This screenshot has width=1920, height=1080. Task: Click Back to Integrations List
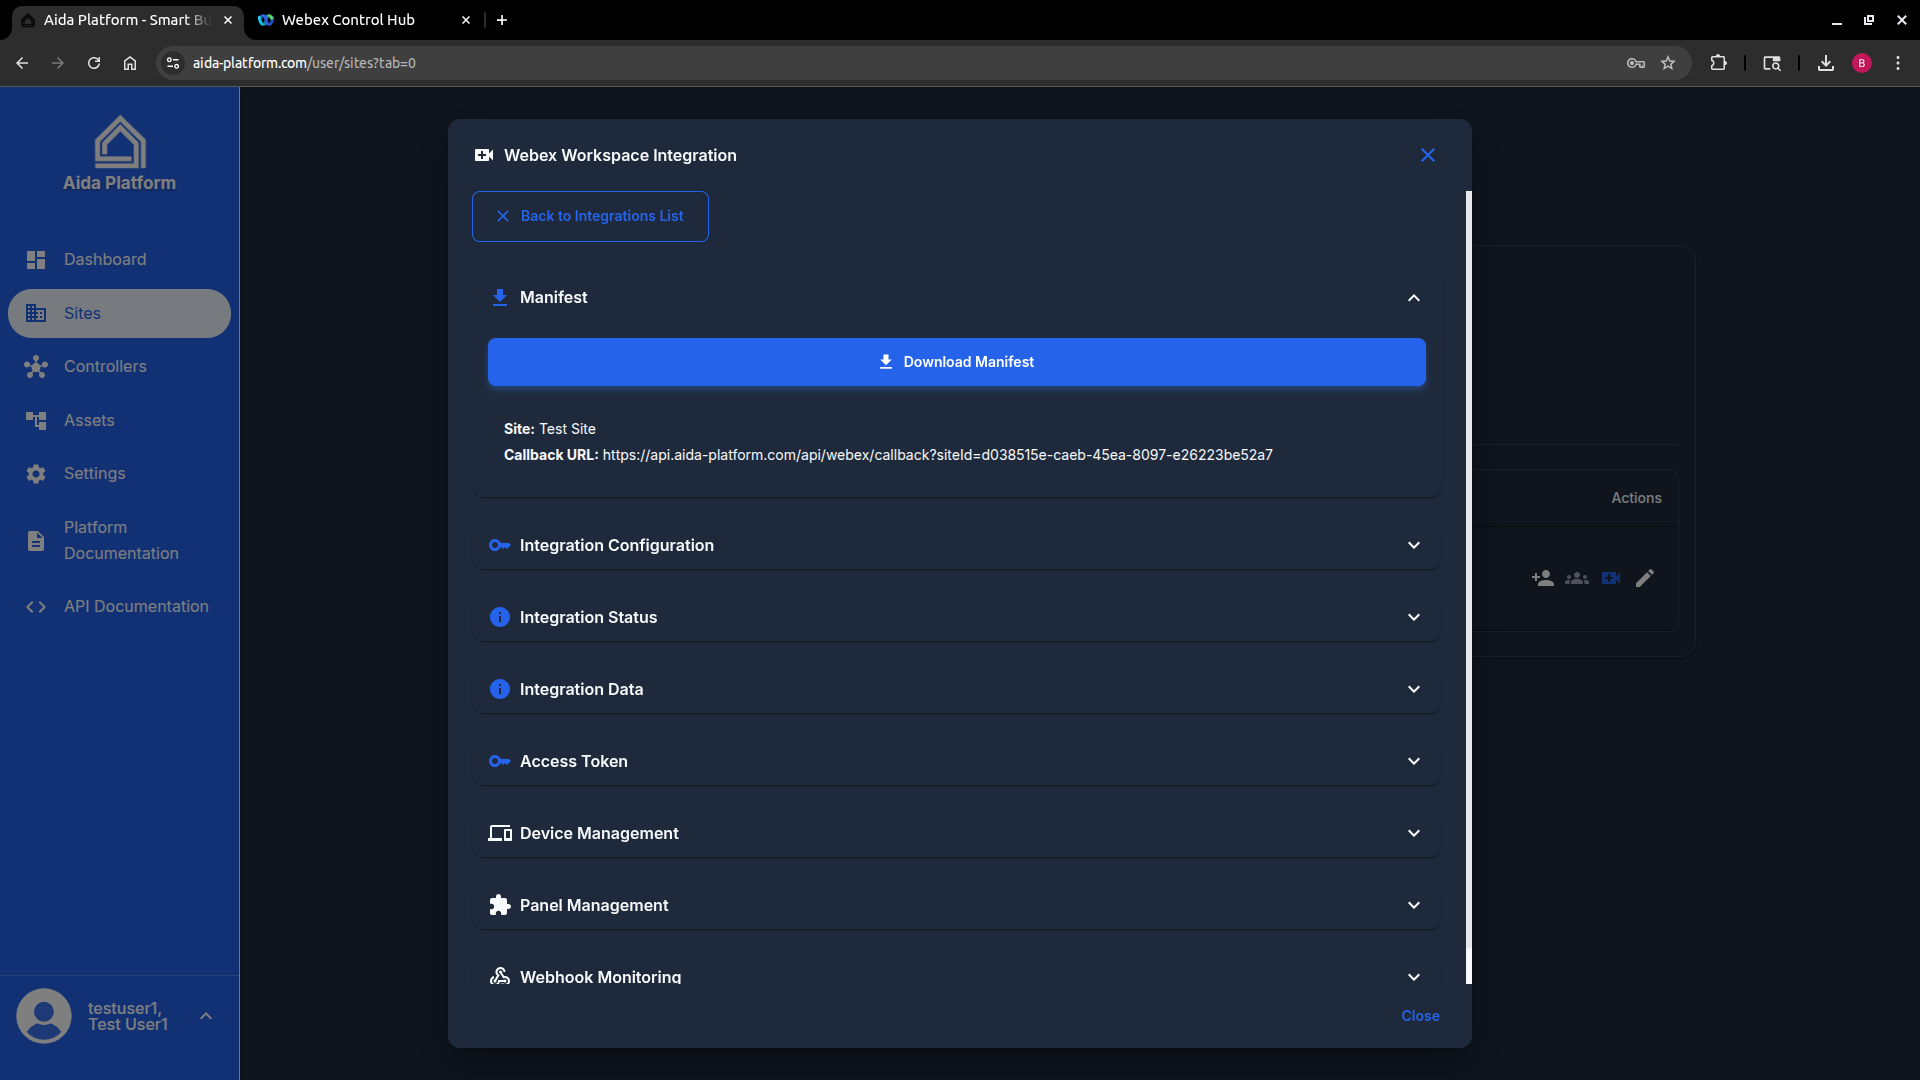590,216
